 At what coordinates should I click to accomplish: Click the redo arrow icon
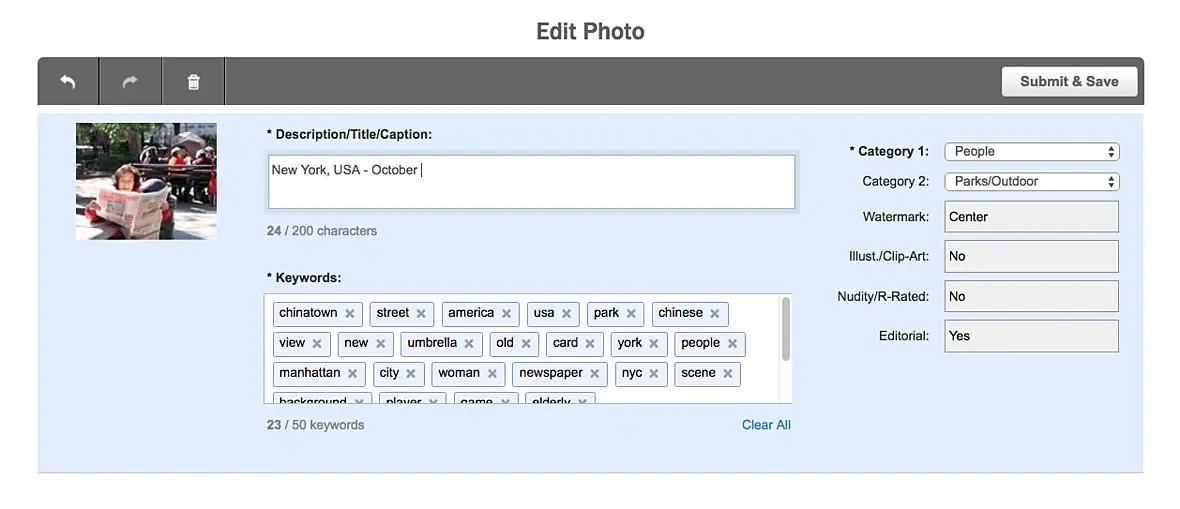tap(130, 82)
